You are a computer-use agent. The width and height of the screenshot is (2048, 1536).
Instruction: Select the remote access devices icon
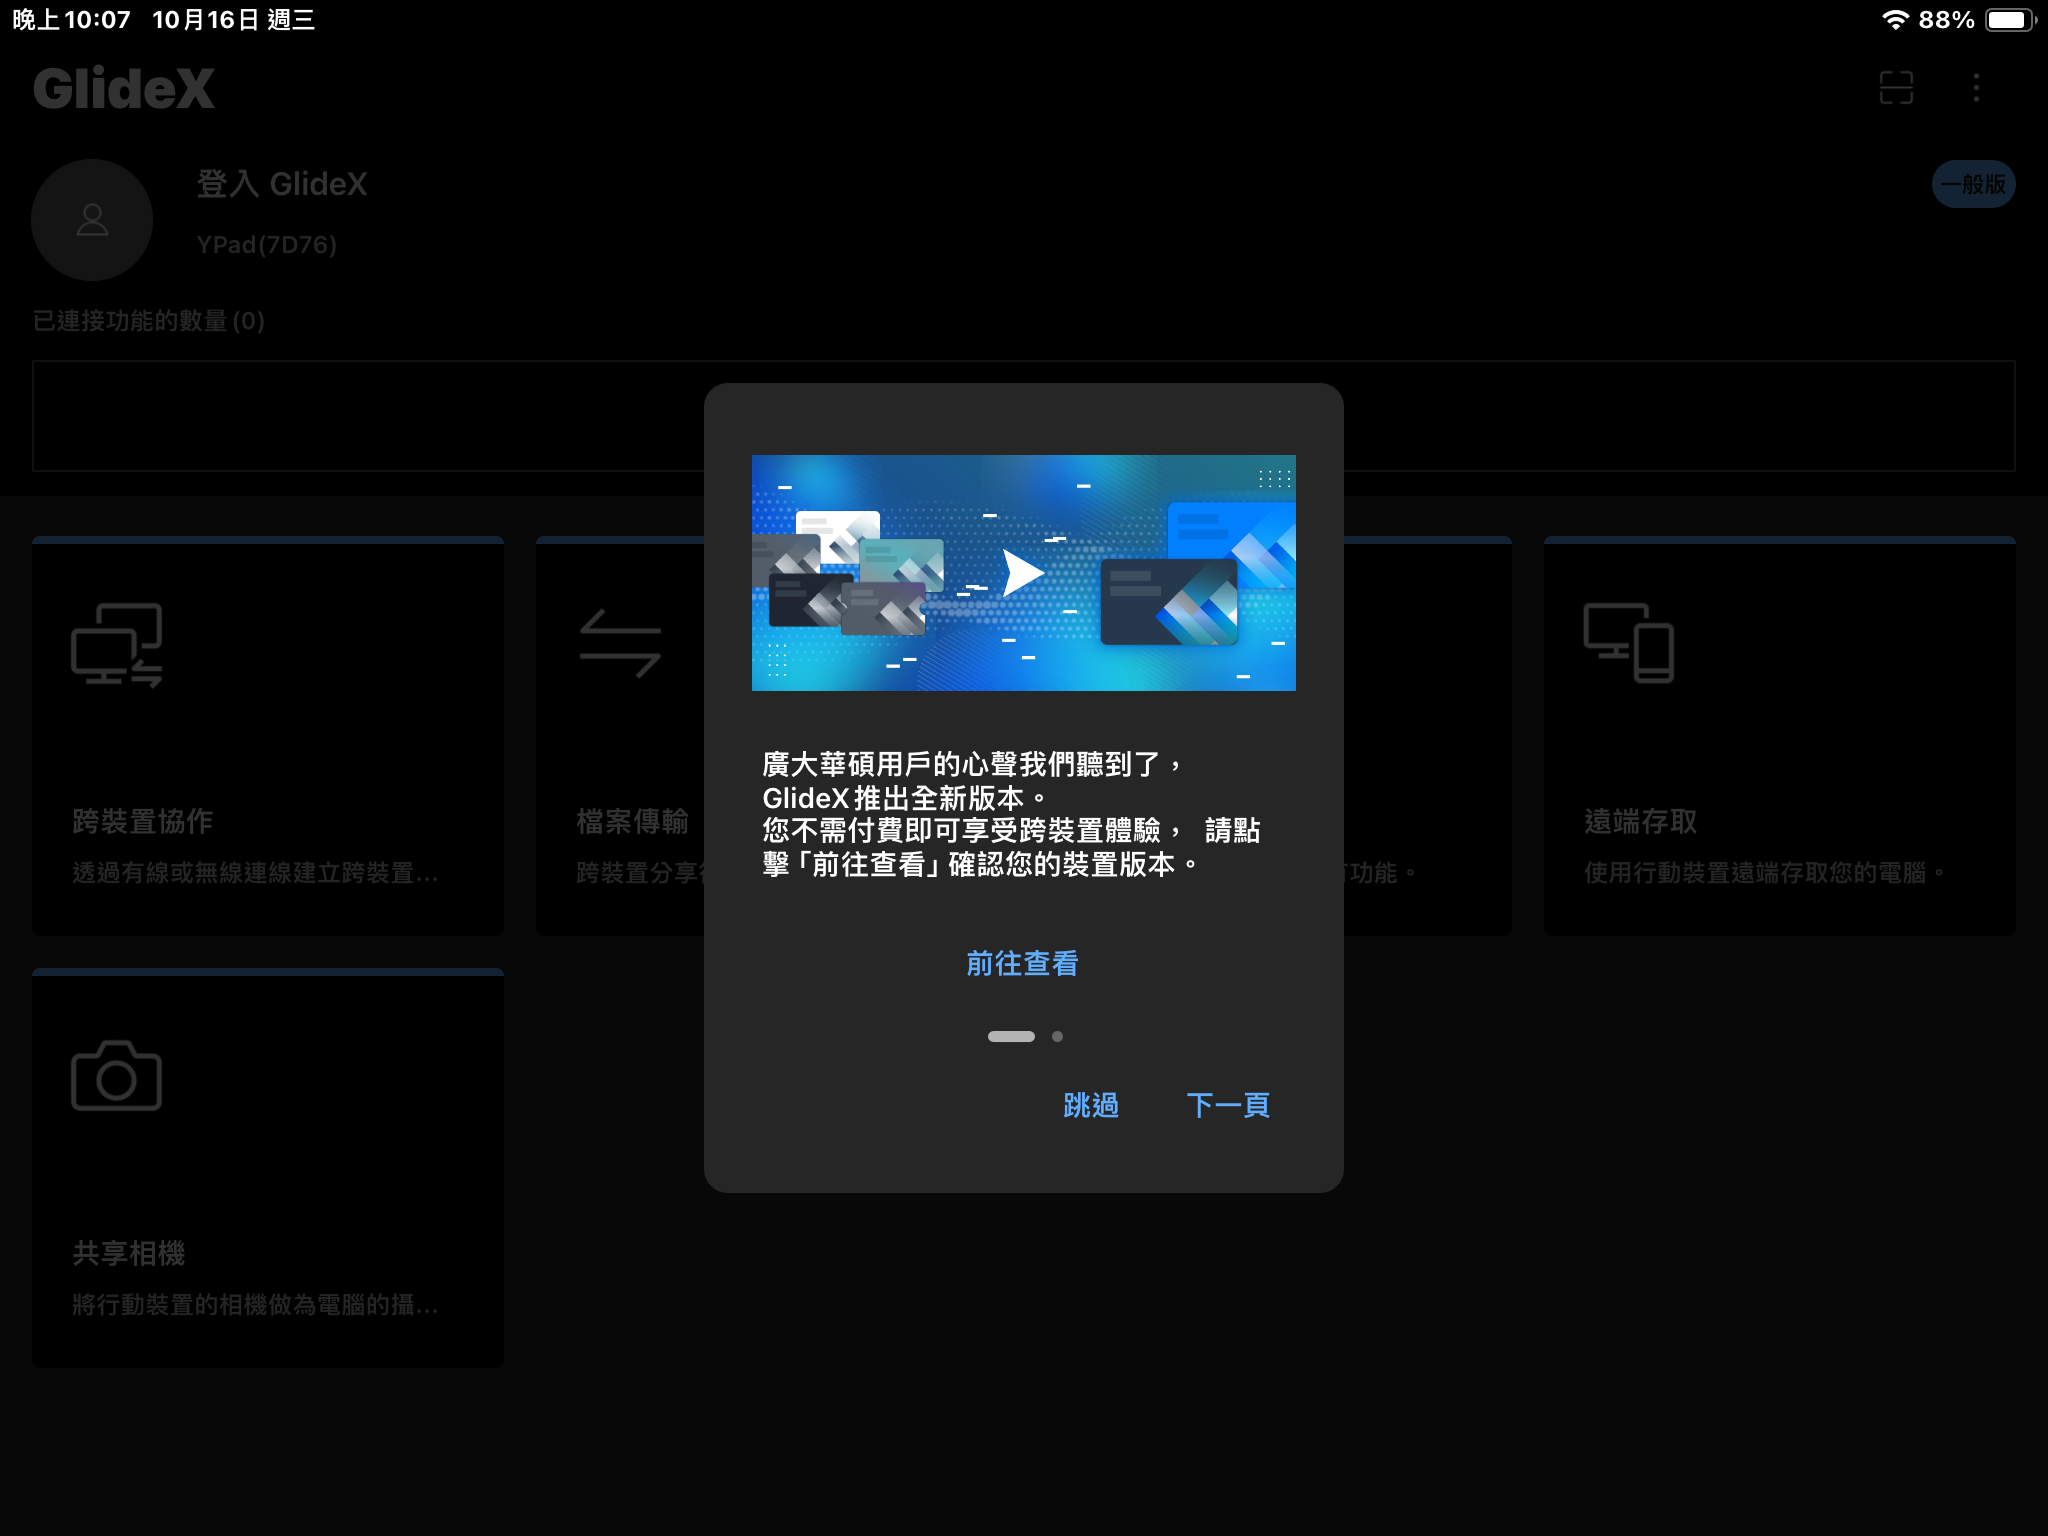point(1629,643)
